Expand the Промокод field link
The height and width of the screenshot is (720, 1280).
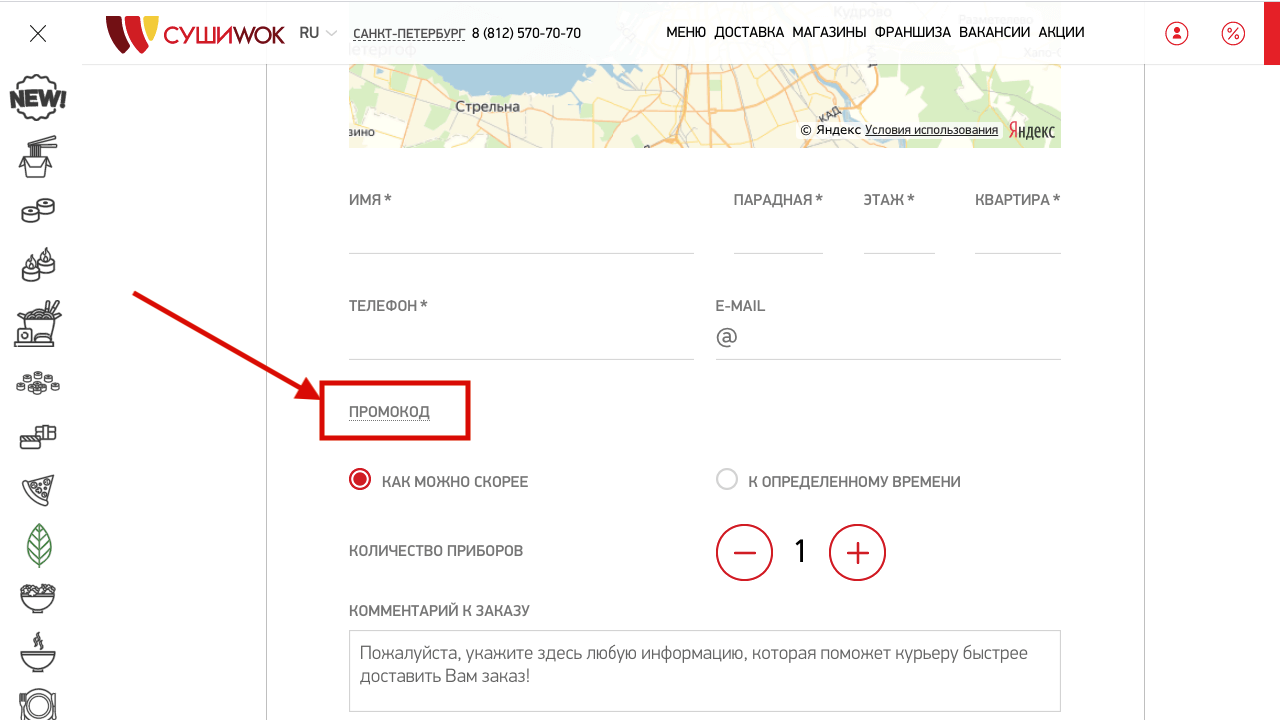pyautogui.click(x=389, y=412)
